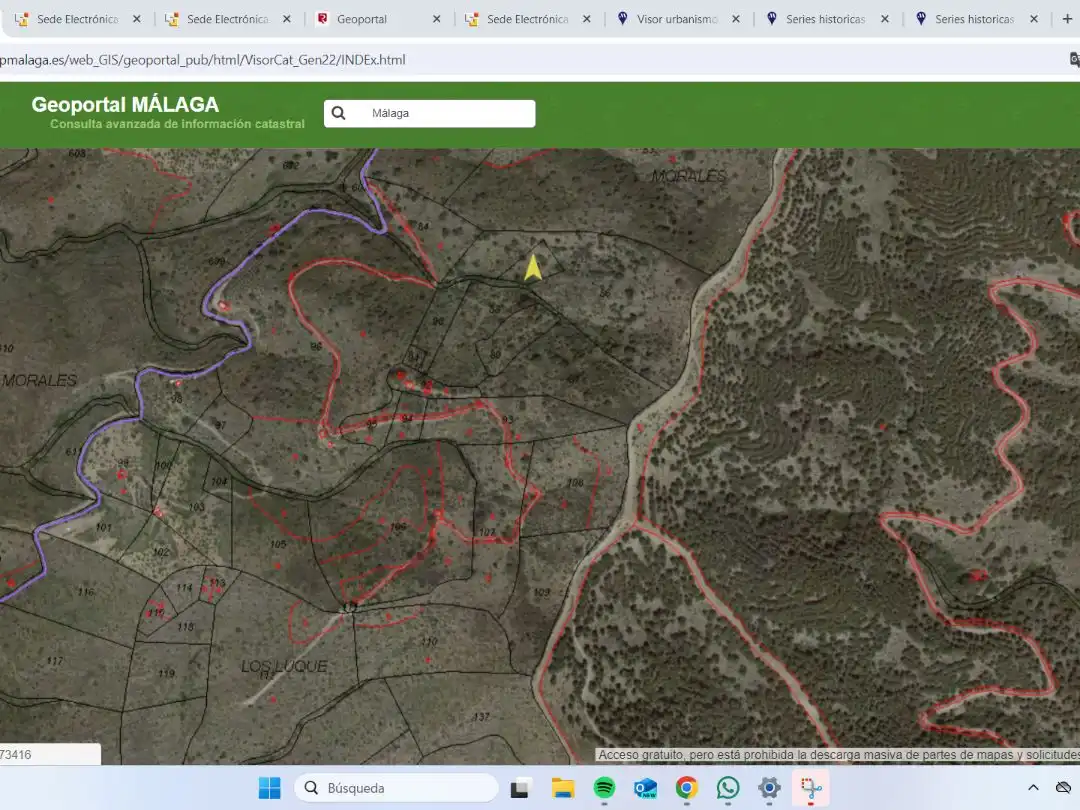Open Task View from the taskbar
The image size is (1080, 810).
click(x=521, y=788)
